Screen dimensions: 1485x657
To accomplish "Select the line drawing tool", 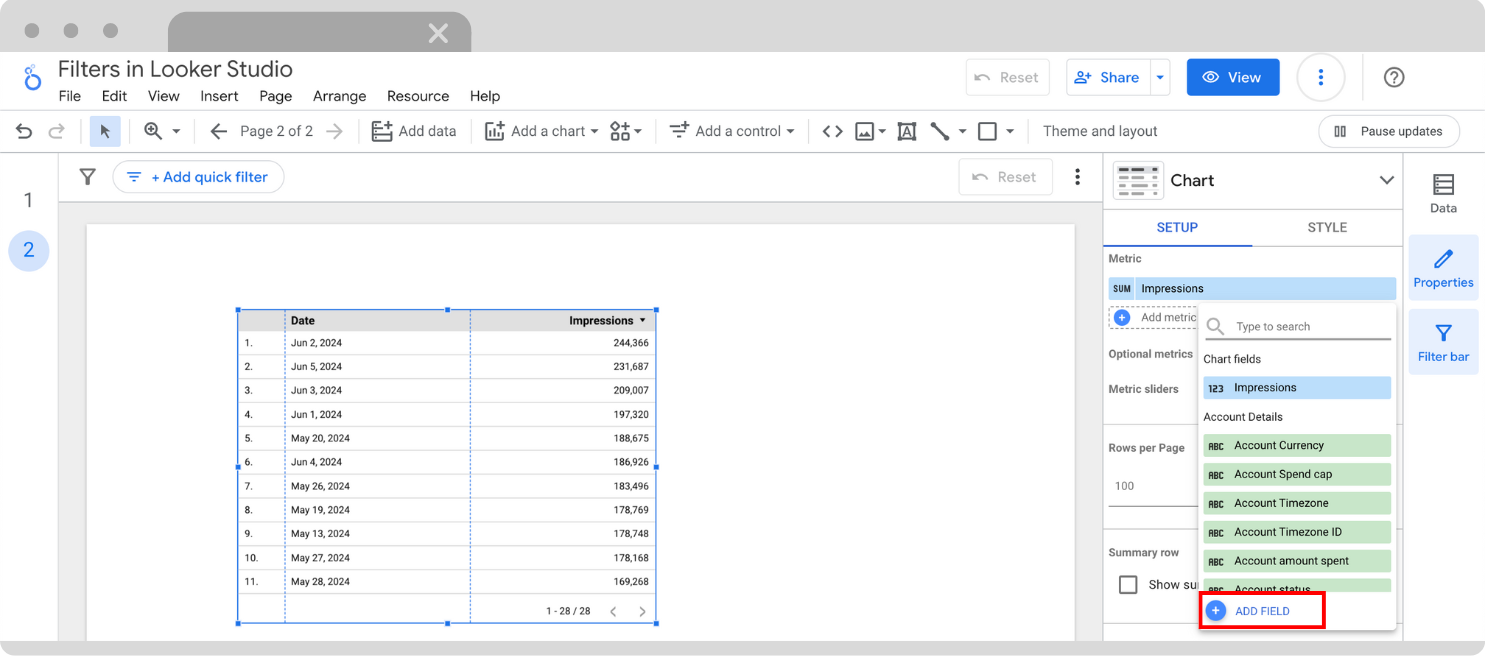I will [x=941, y=131].
